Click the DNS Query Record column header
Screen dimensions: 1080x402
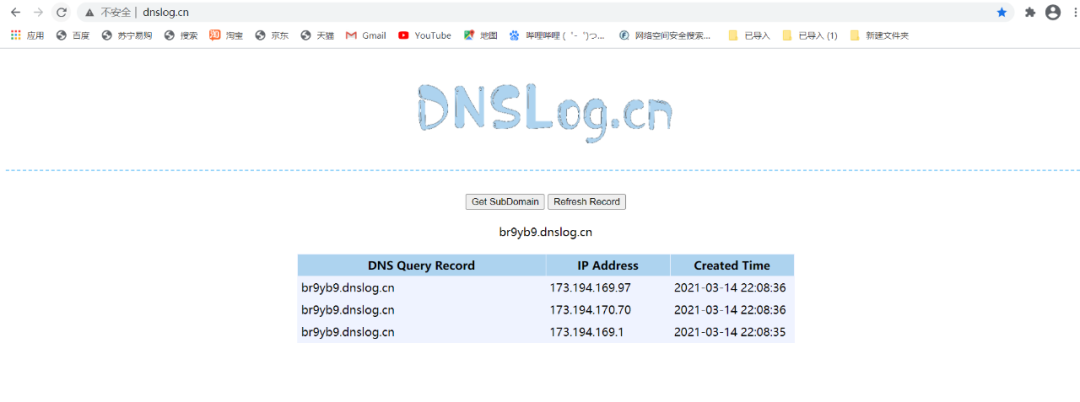coord(422,265)
